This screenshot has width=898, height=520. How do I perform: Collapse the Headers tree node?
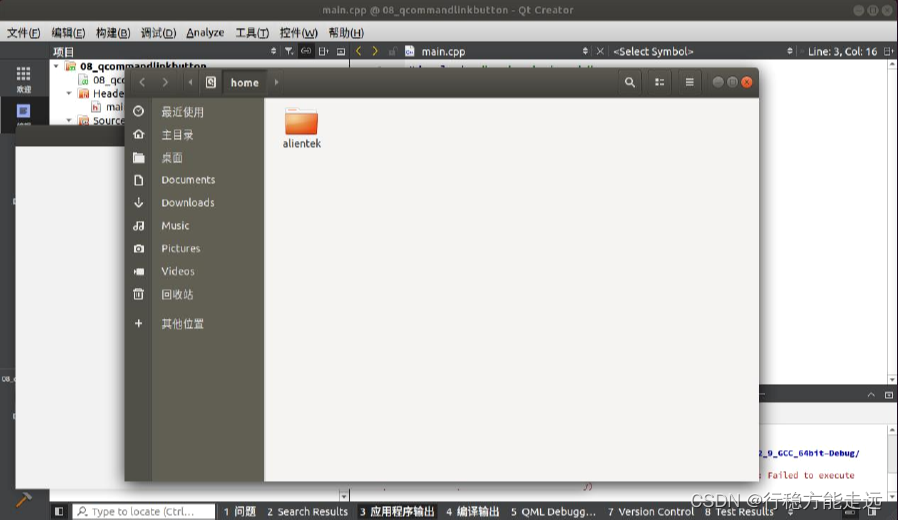coord(69,93)
